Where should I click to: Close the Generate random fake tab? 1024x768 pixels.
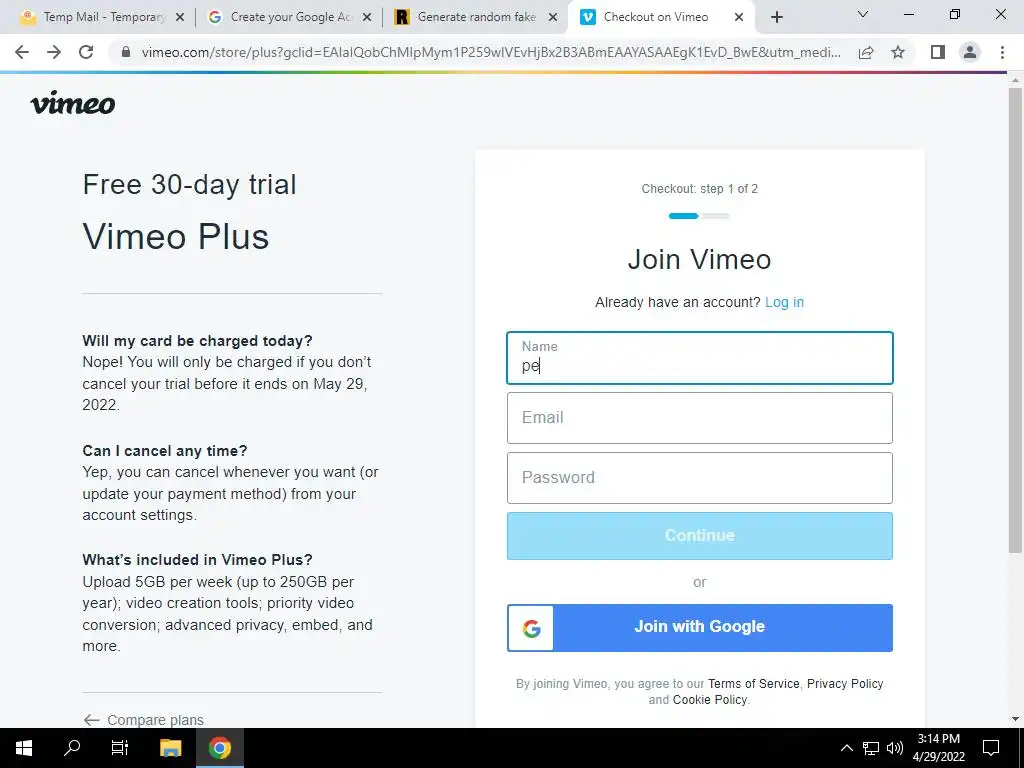[553, 18]
